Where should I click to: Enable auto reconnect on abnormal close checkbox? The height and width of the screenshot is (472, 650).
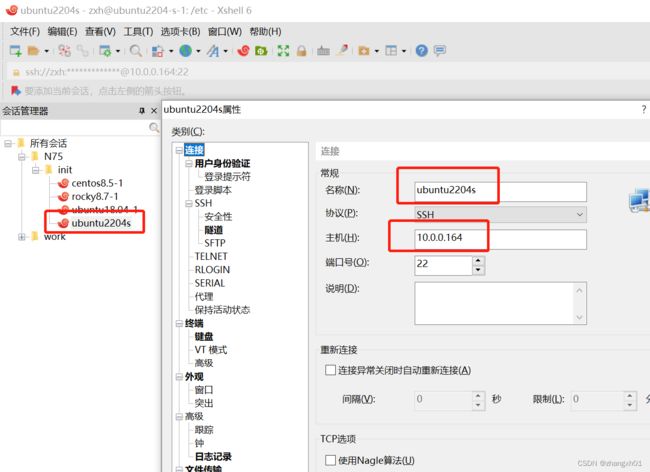click(330, 370)
